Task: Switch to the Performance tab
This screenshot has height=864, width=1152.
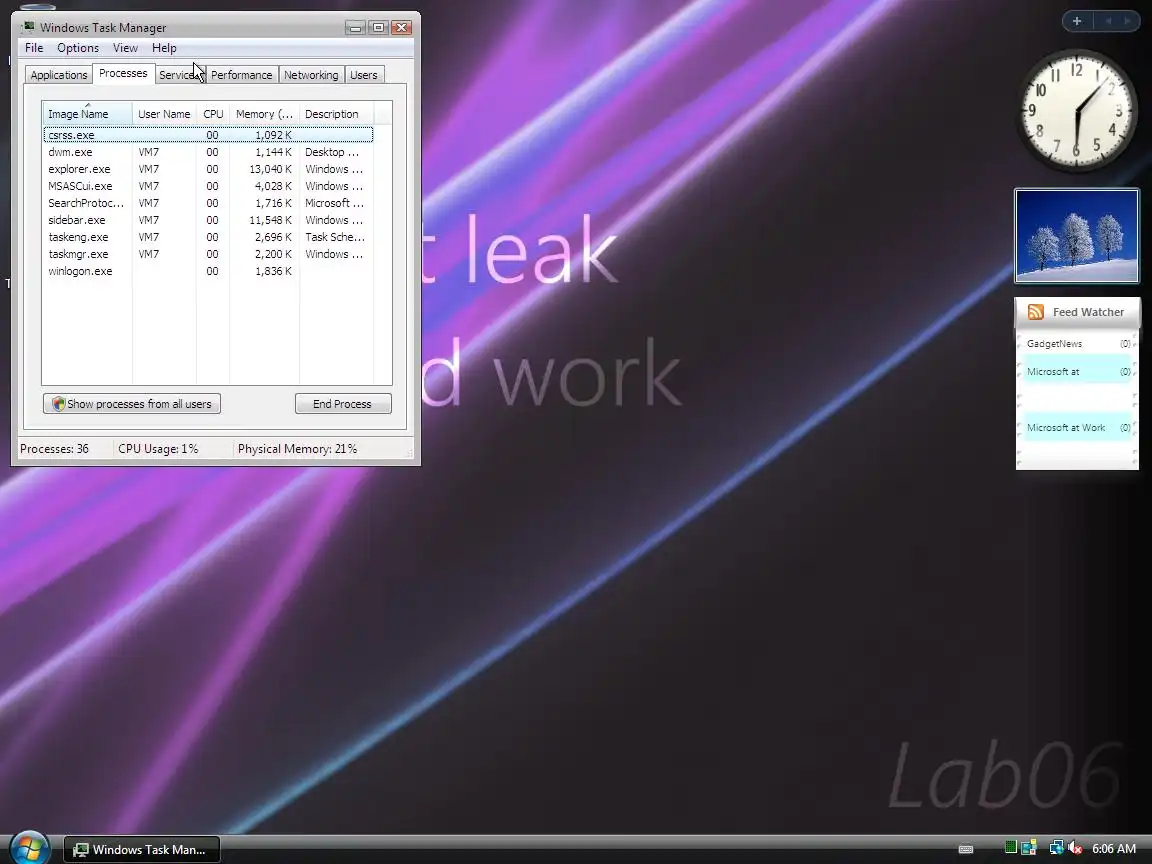Action: pos(241,75)
